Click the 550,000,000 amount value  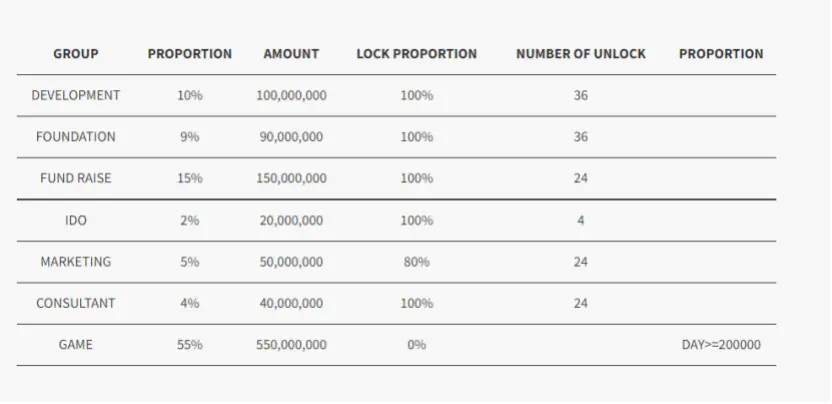point(291,345)
